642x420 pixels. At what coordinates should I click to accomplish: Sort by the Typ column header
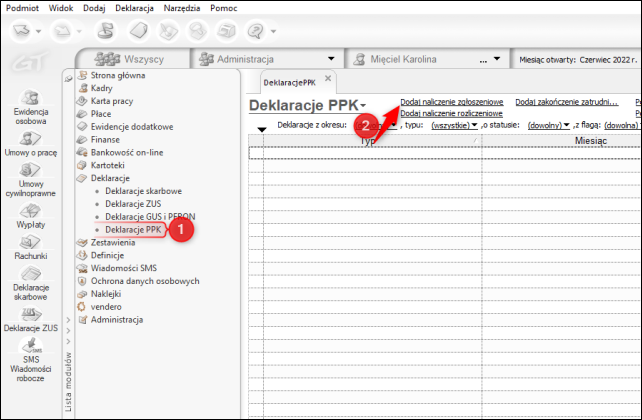(372, 141)
